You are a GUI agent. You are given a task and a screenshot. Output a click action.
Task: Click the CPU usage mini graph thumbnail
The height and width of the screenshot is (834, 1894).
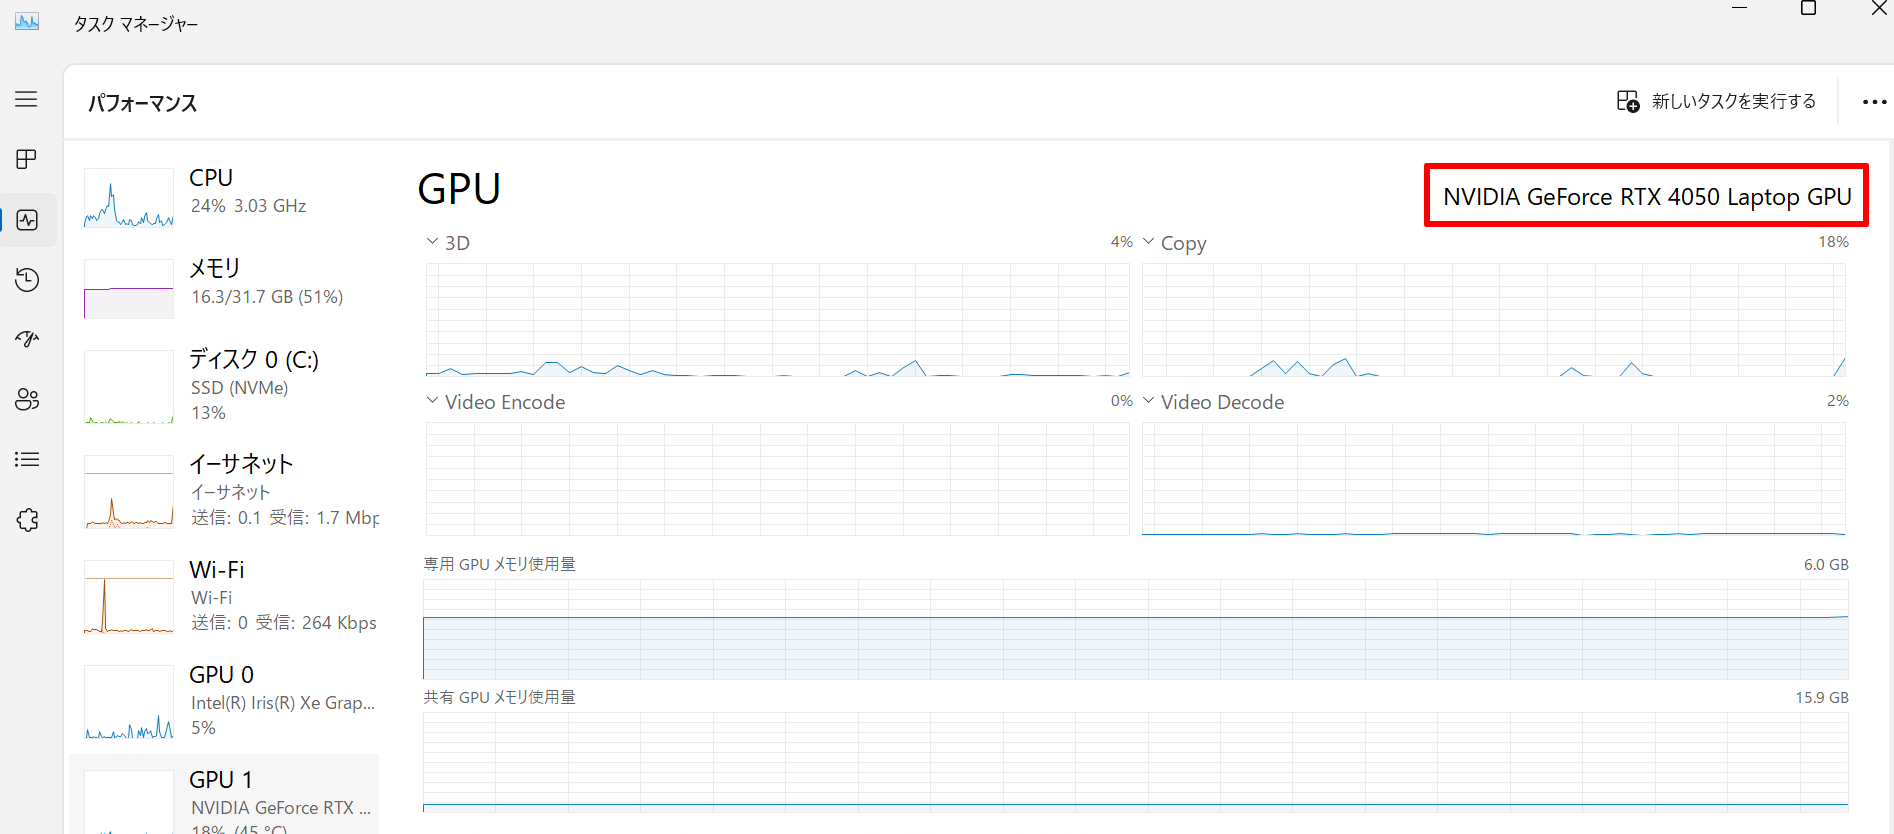pyautogui.click(x=129, y=198)
